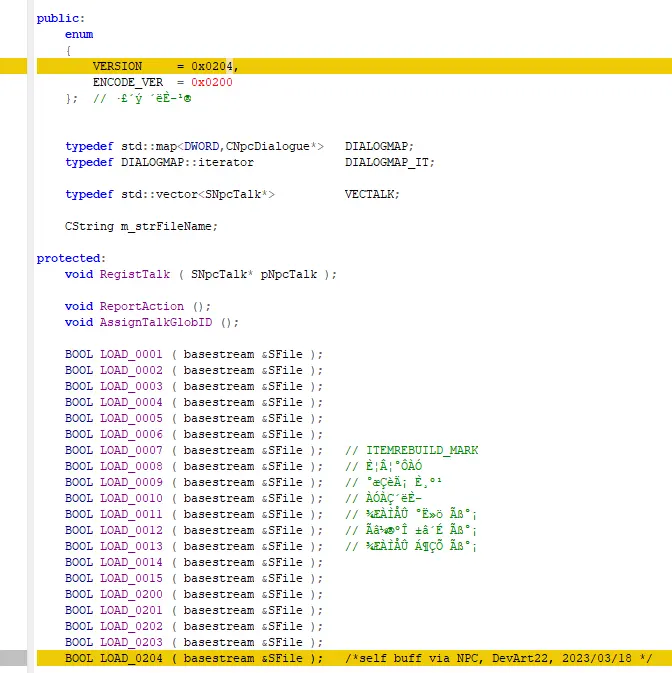The image size is (672, 673).
Task: Click DIALOGMAP::iterator type text
Action: pyautogui.click(x=188, y=162)
